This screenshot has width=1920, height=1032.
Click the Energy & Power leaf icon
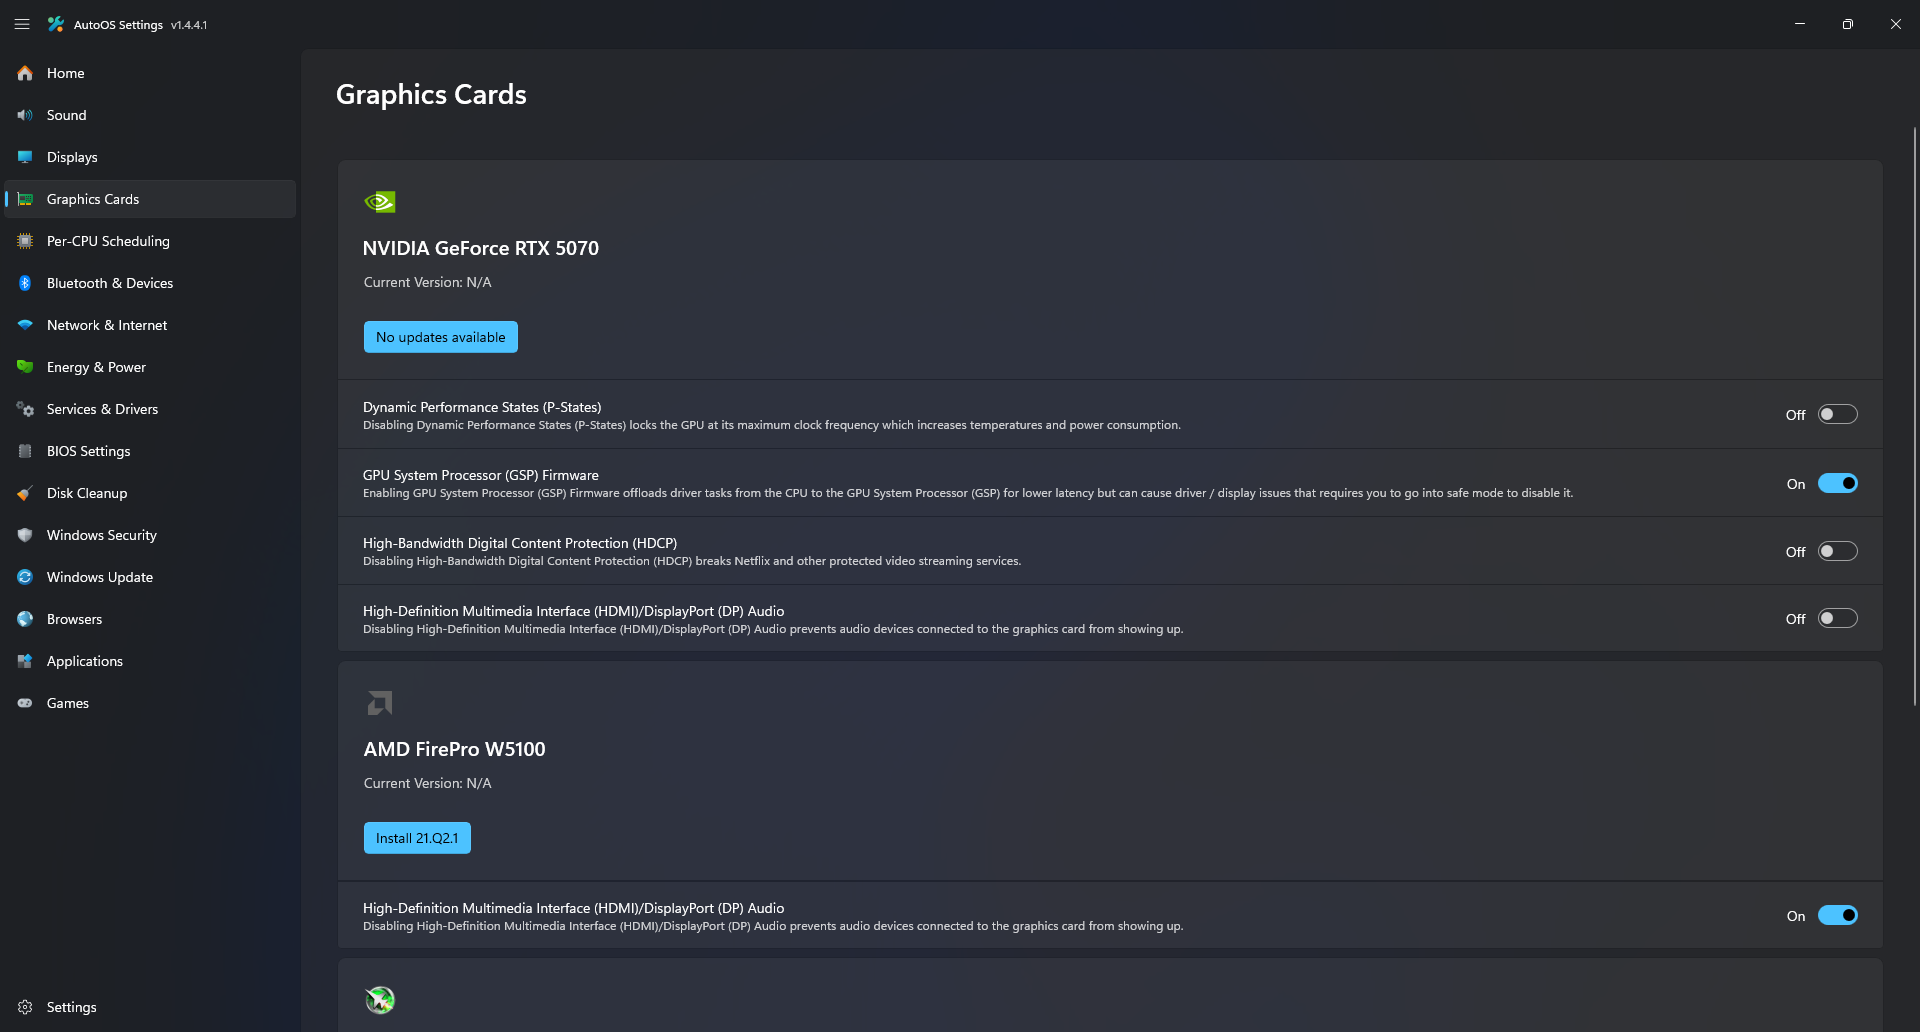click(x=25, y=367)
